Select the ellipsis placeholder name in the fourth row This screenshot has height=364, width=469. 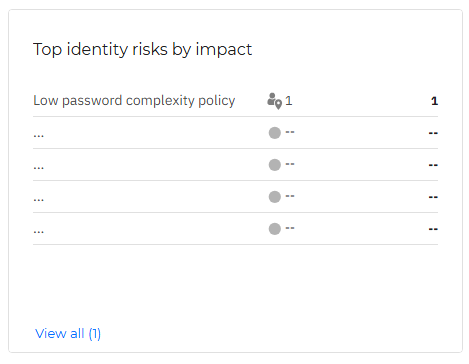click(x=39, y=200)
